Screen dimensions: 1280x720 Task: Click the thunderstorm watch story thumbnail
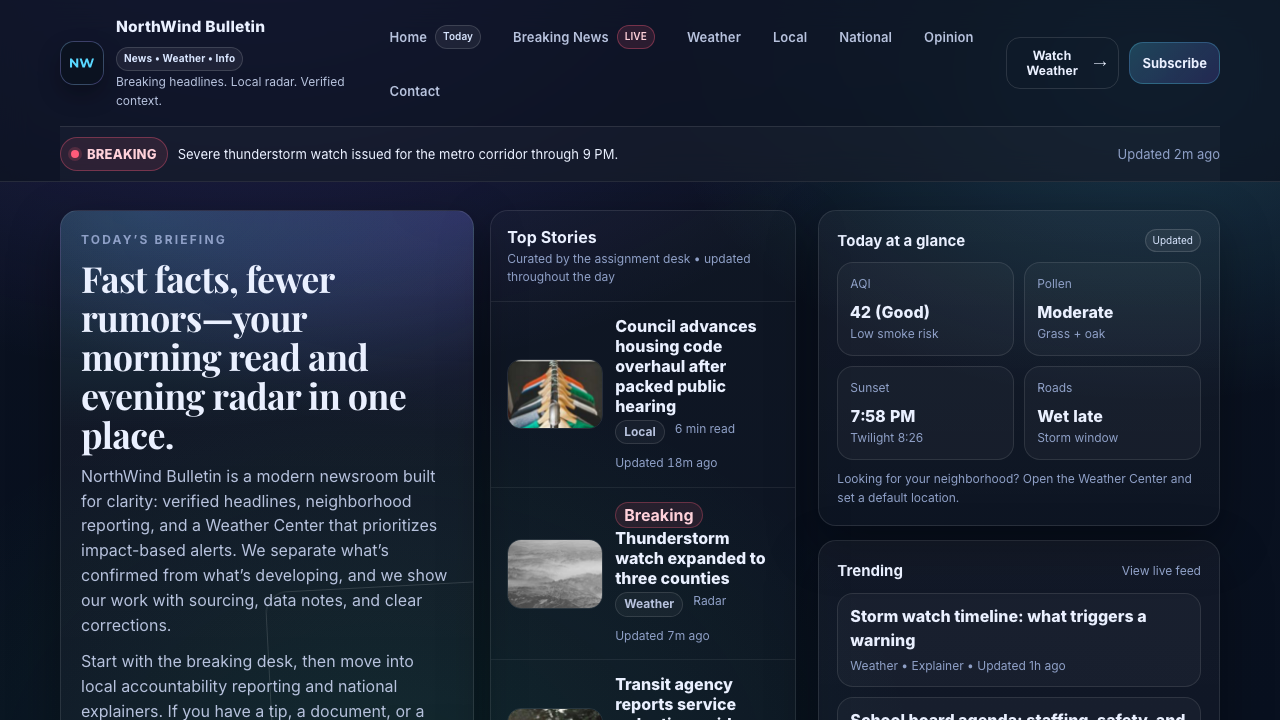(x=554, y=573)
